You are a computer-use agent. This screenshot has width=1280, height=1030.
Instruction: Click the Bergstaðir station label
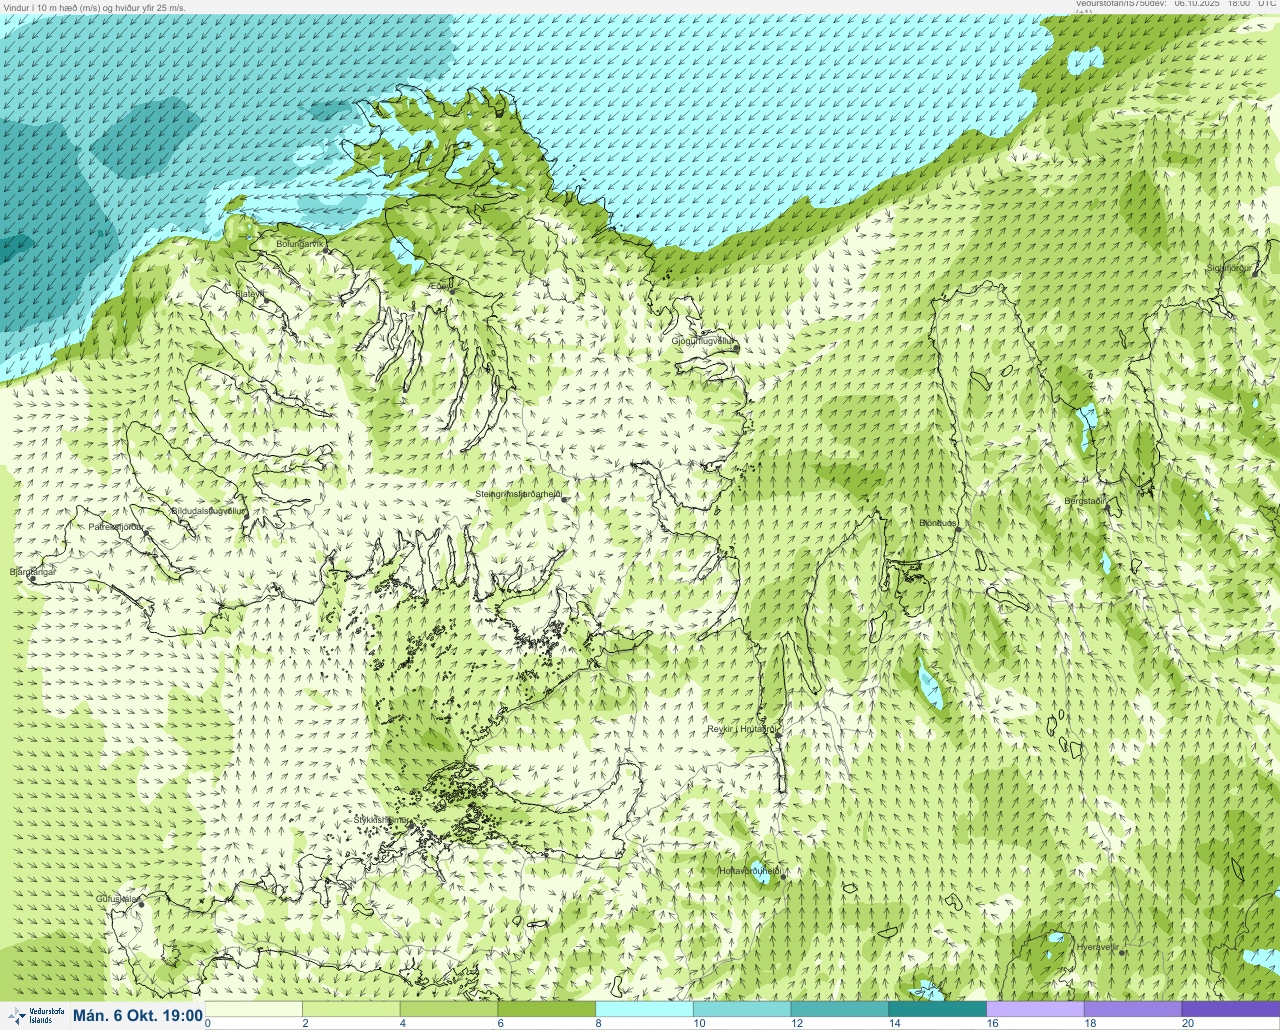[x=1085, y=501]
